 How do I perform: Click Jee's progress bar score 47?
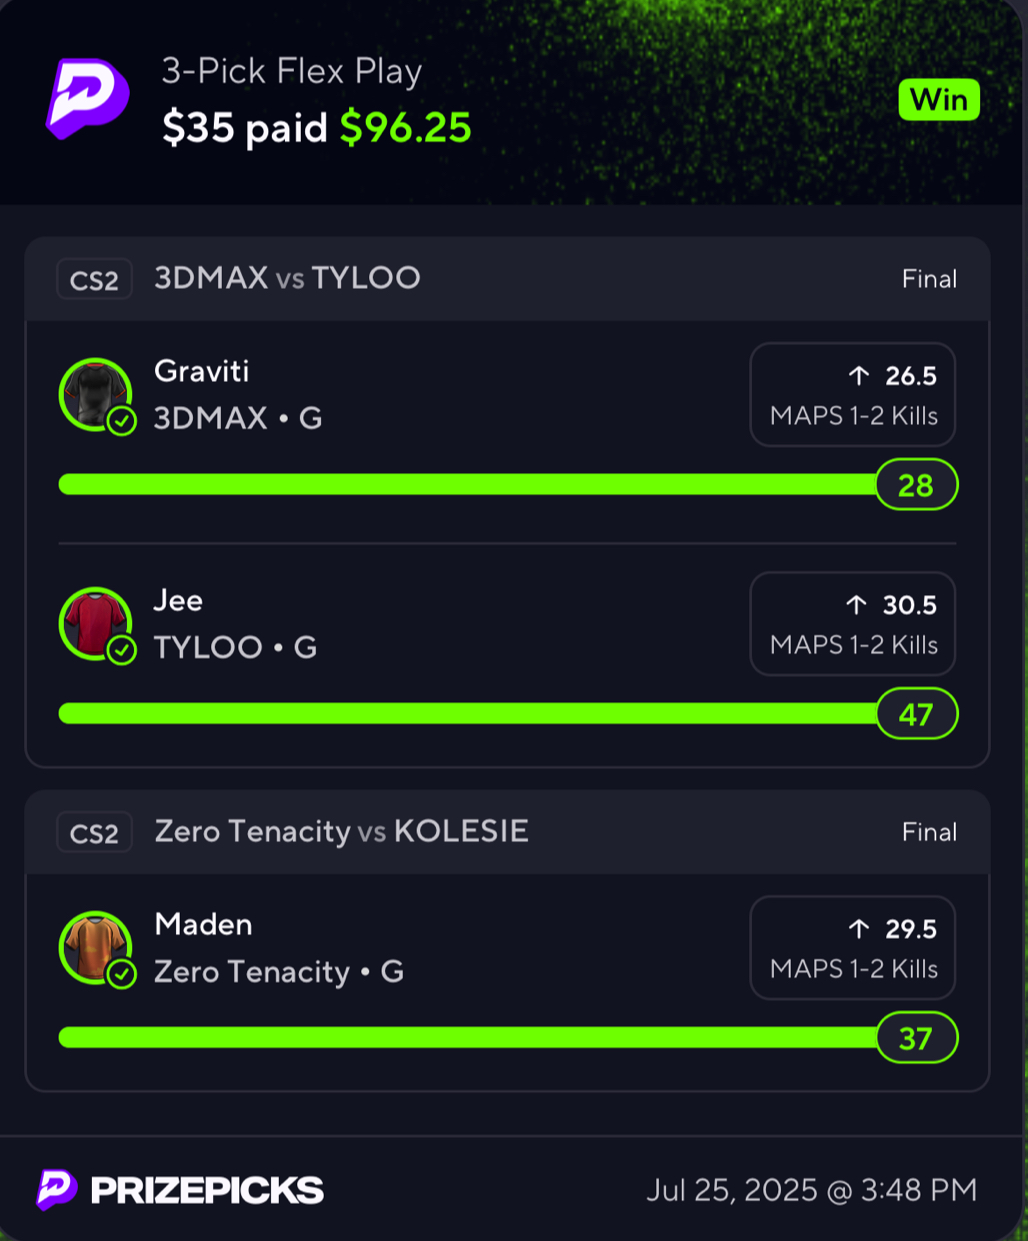916,714
